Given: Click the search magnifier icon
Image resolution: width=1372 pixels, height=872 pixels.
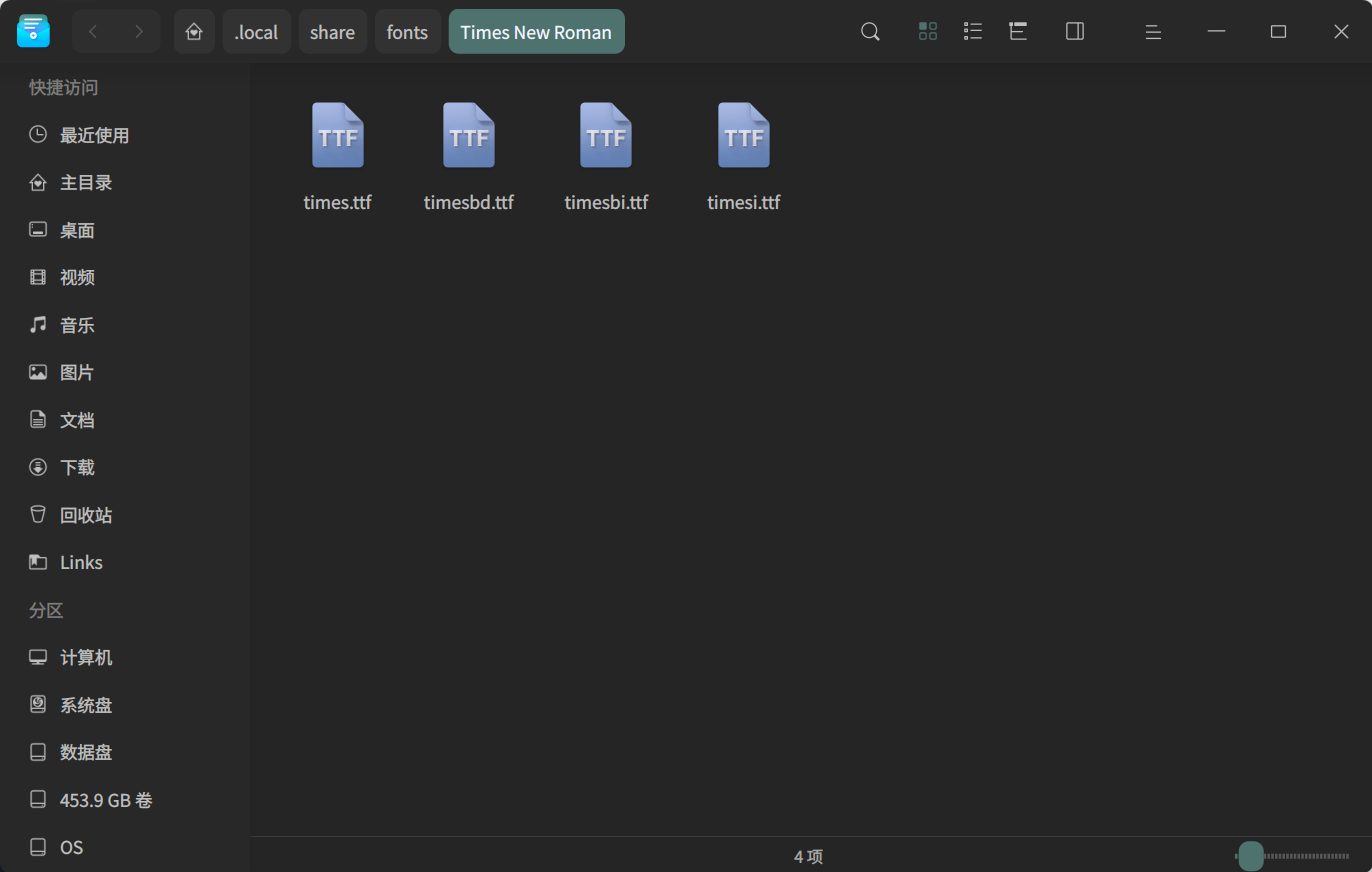Looking at the screenshot, I should pyautogui.click(x=870, y=32).
